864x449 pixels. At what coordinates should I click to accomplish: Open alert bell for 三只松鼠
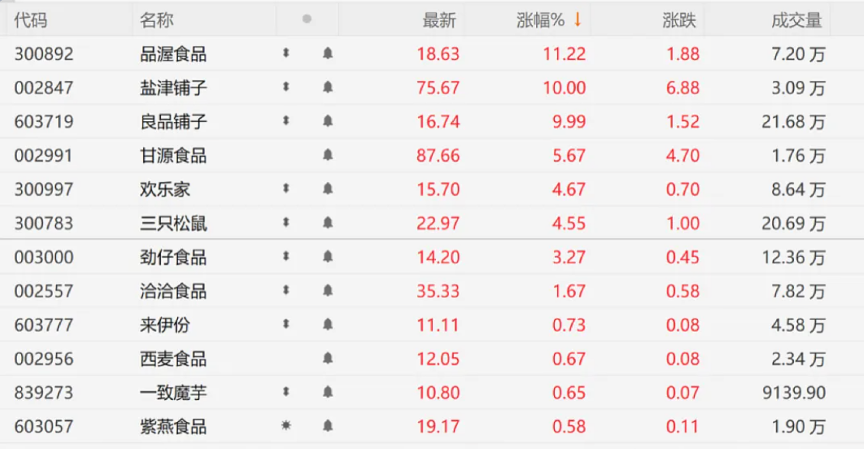point(328,223)
